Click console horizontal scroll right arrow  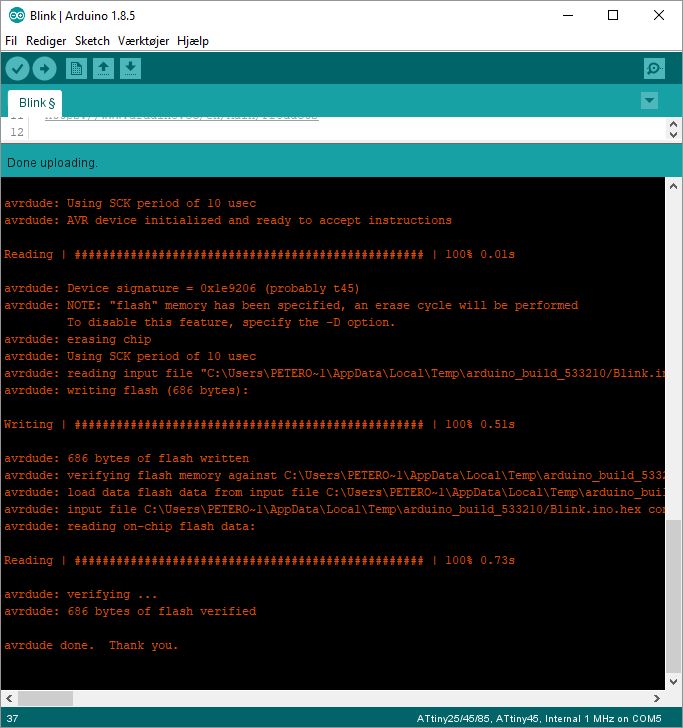[x=657, y=698]
